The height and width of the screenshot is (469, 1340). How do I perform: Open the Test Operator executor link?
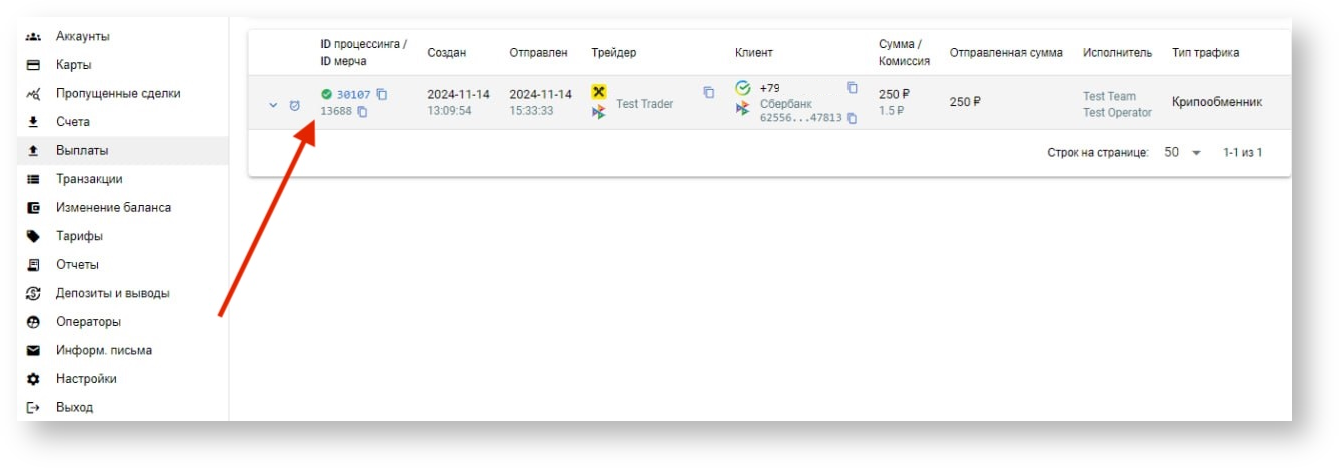pos(1117,112)
